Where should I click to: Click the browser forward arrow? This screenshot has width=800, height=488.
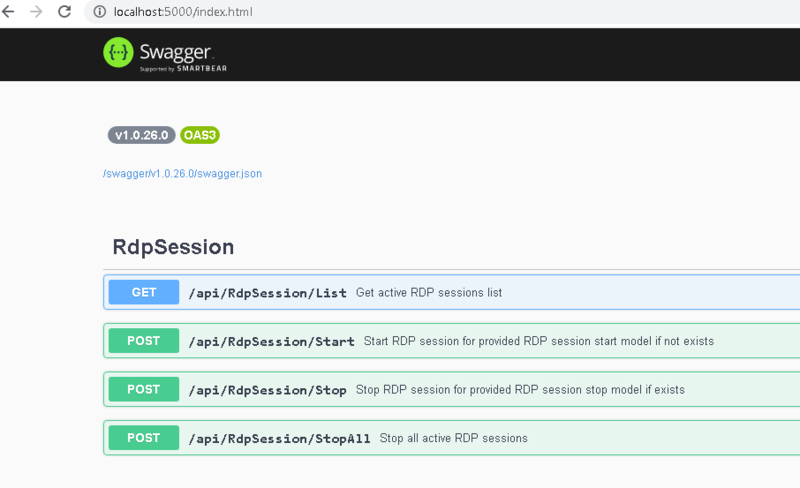point(36,11)
